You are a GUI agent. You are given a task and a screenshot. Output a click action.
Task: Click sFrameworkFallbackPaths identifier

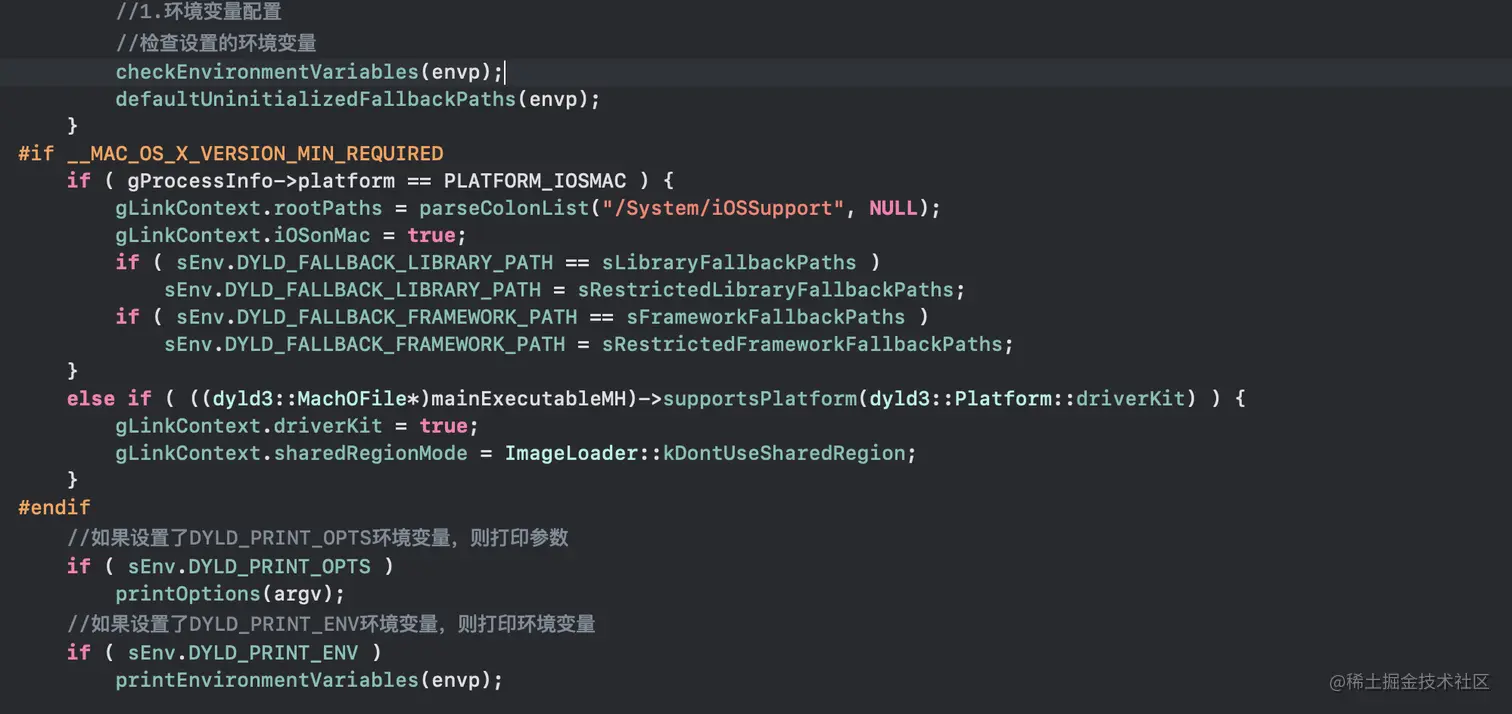(x=765, y=317)
